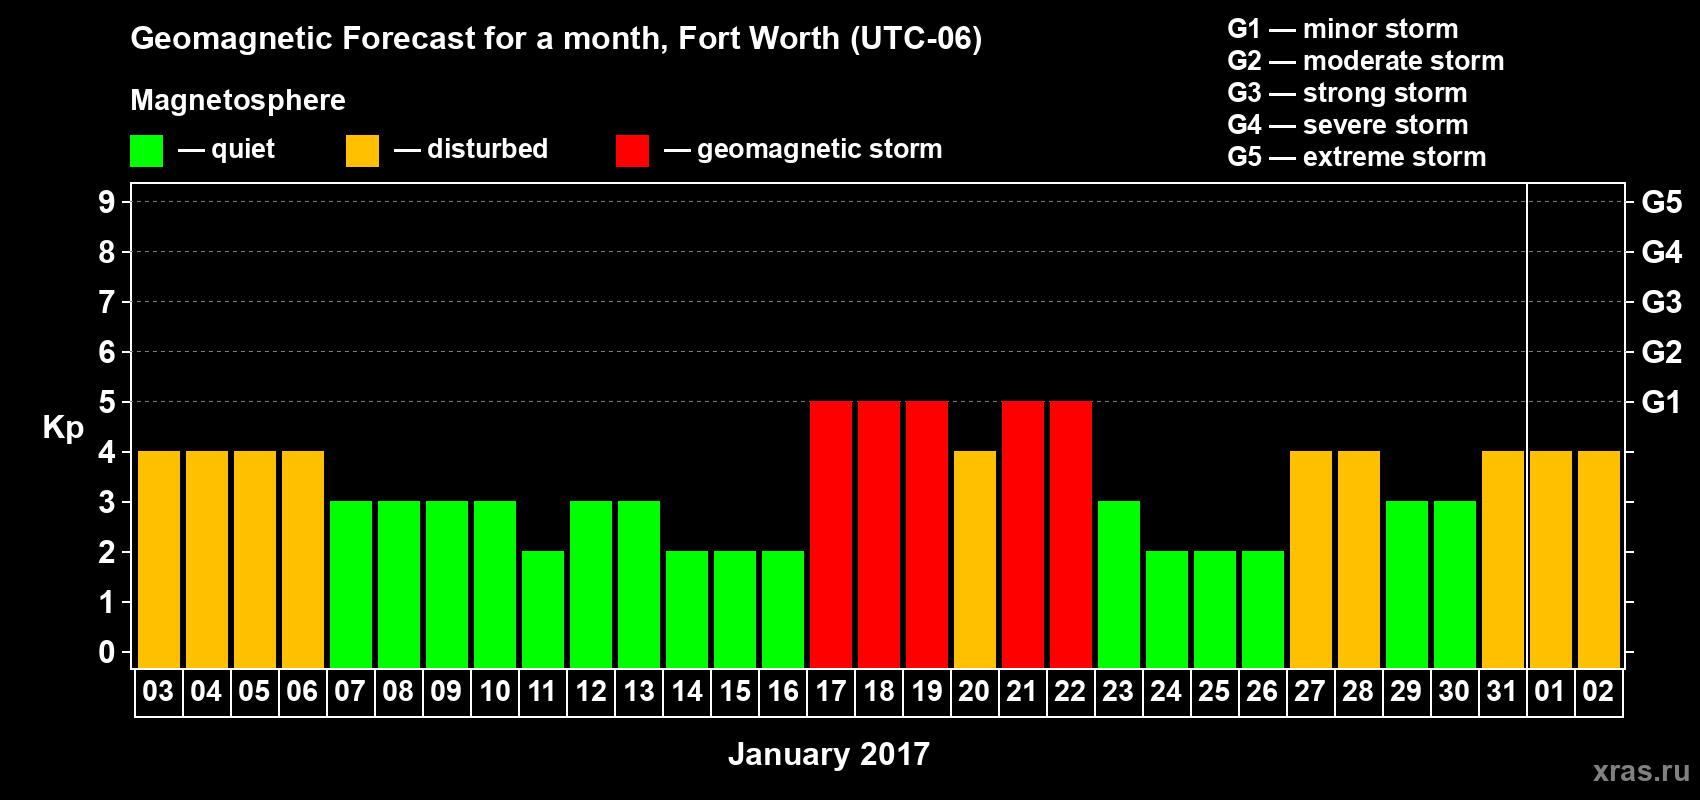Viewport: 1700px width, 800px height.
Task: Click the '— disturbed' legend label
Action: pos(470,149)
